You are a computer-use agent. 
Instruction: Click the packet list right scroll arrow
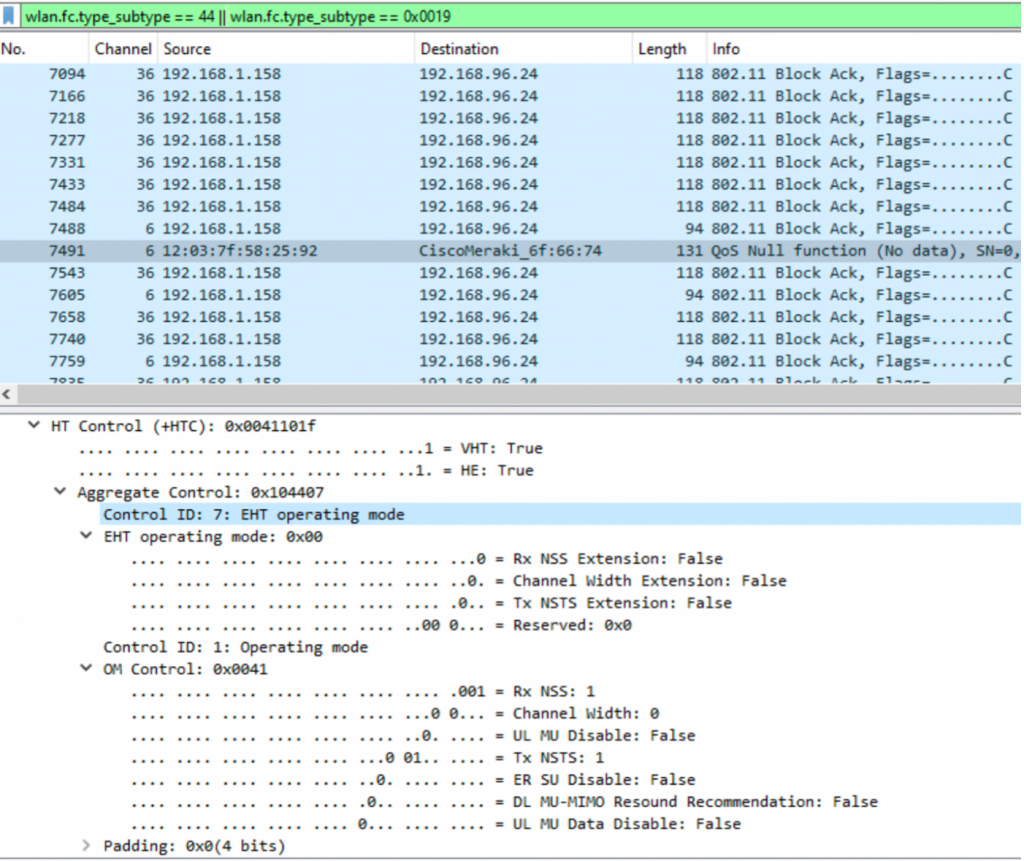[1014, 394]
